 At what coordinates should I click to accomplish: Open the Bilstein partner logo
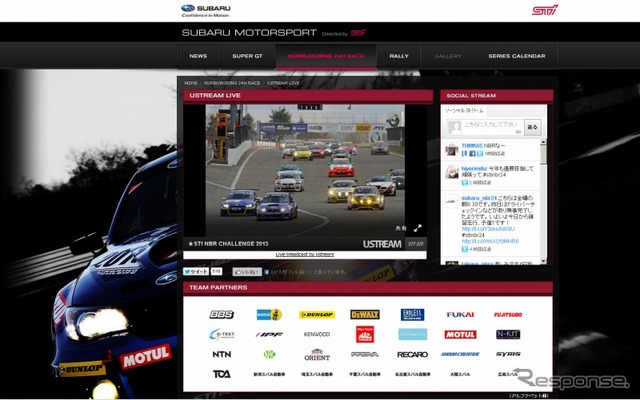point(269,314)
